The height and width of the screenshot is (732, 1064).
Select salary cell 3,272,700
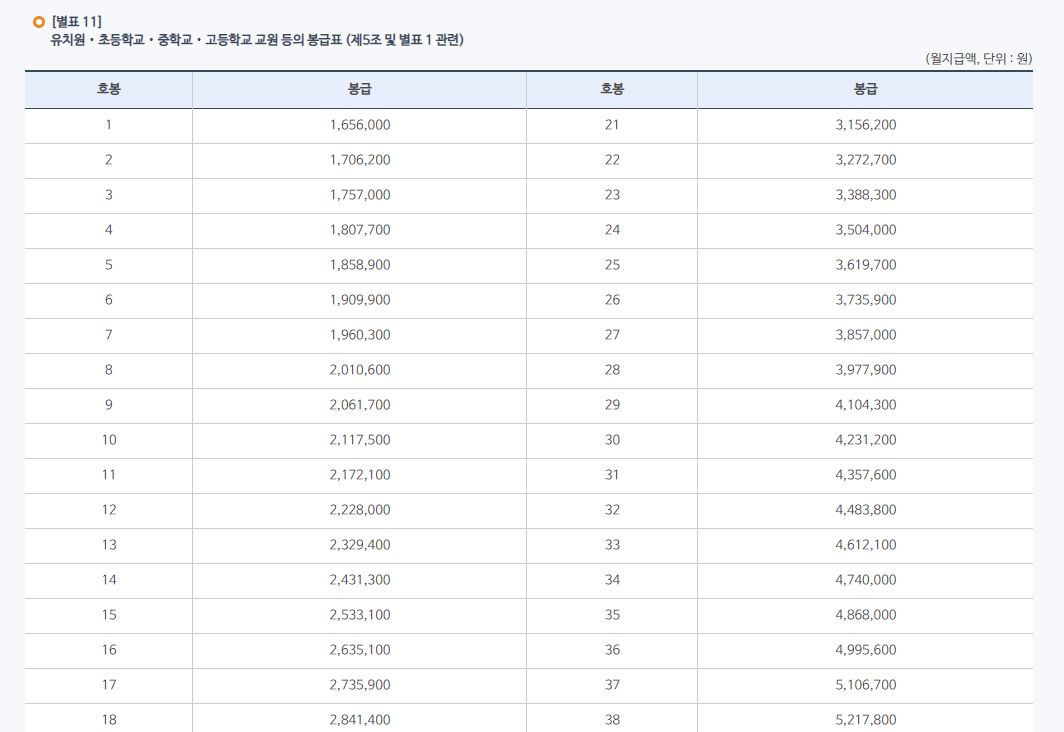865,160
